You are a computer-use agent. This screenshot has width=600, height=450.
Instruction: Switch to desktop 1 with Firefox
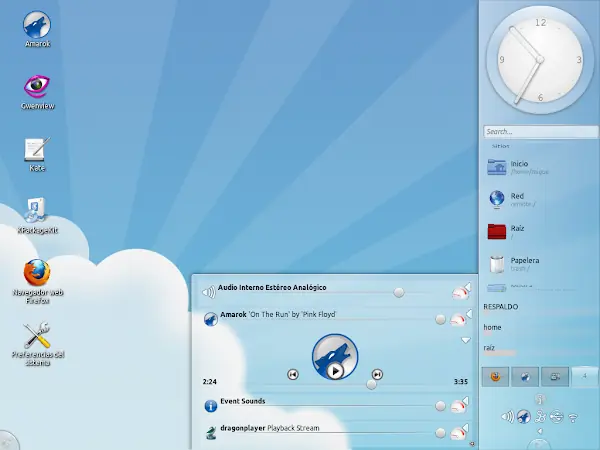[x=495, y=377]
